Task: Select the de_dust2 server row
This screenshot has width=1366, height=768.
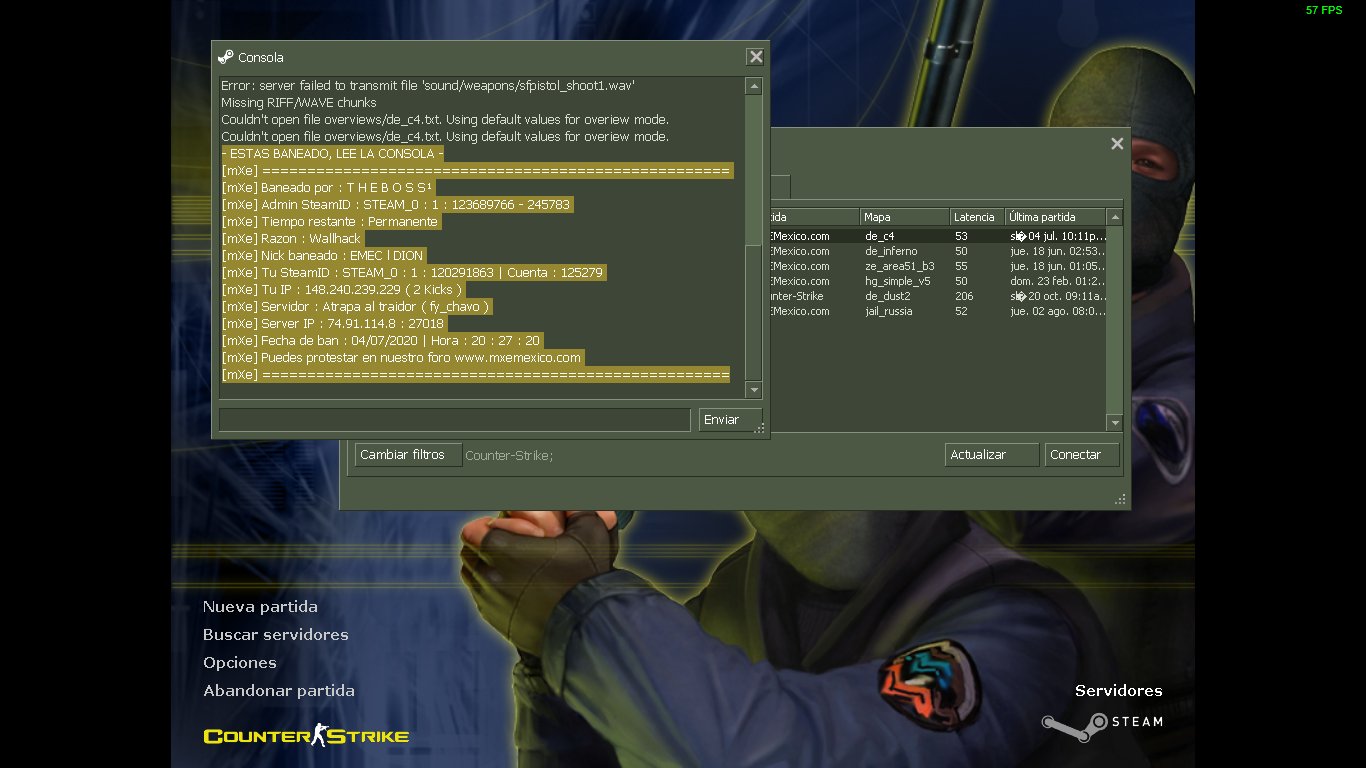Action: 937,296
